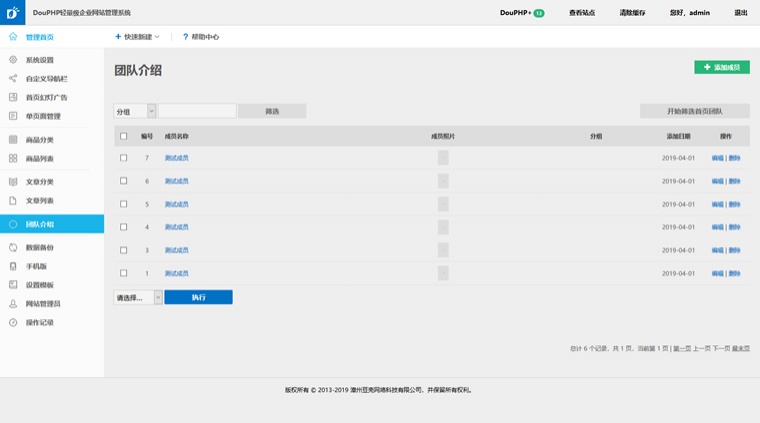Screen dimensions: 760x423
Task: Click the 网站管理员 user icon
Action: 13,303
